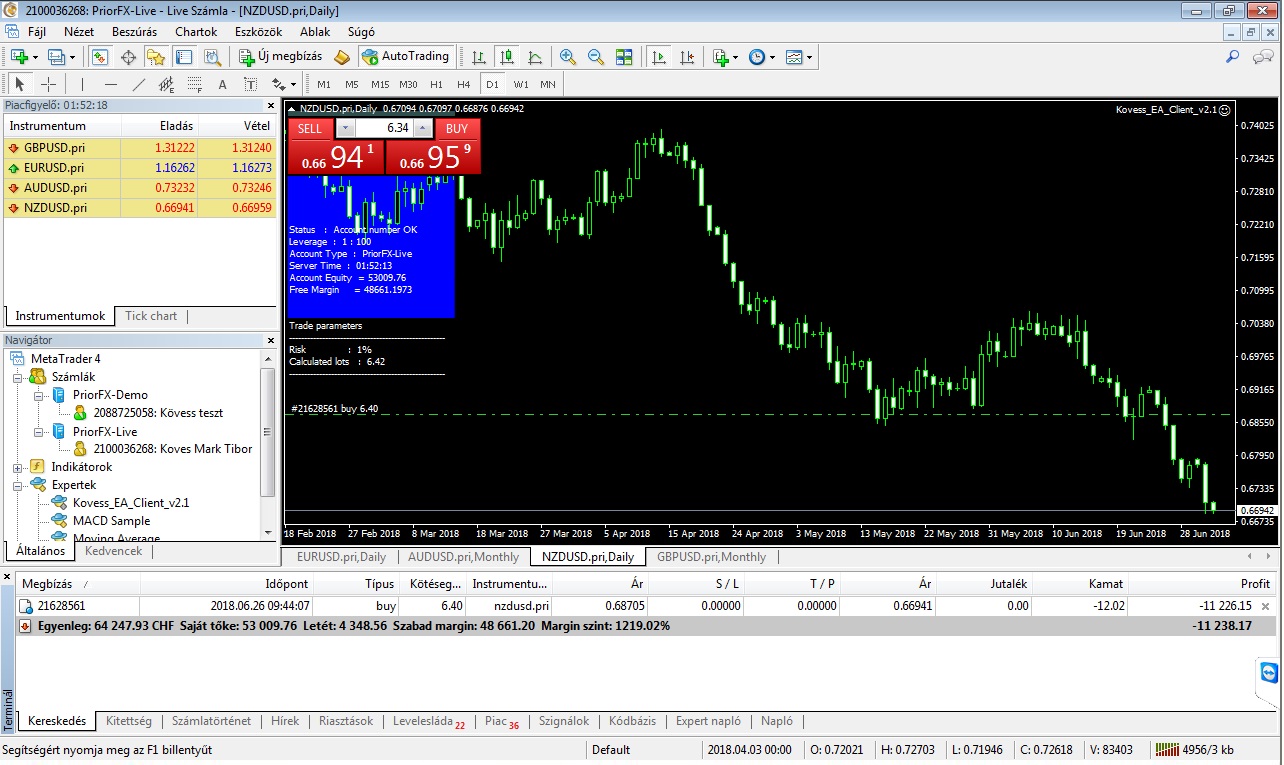Screen dimensions: 1284x765
Task: Select the trendline drawing tool
Action: (x=139, y=84)
